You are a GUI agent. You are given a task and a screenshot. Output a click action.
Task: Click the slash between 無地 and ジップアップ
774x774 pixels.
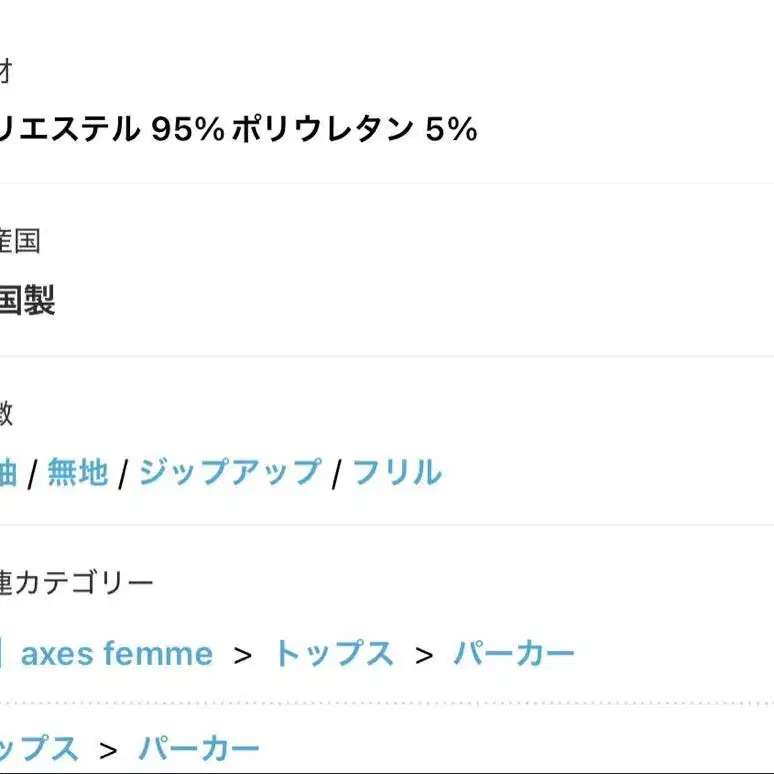tap(123, 473)
